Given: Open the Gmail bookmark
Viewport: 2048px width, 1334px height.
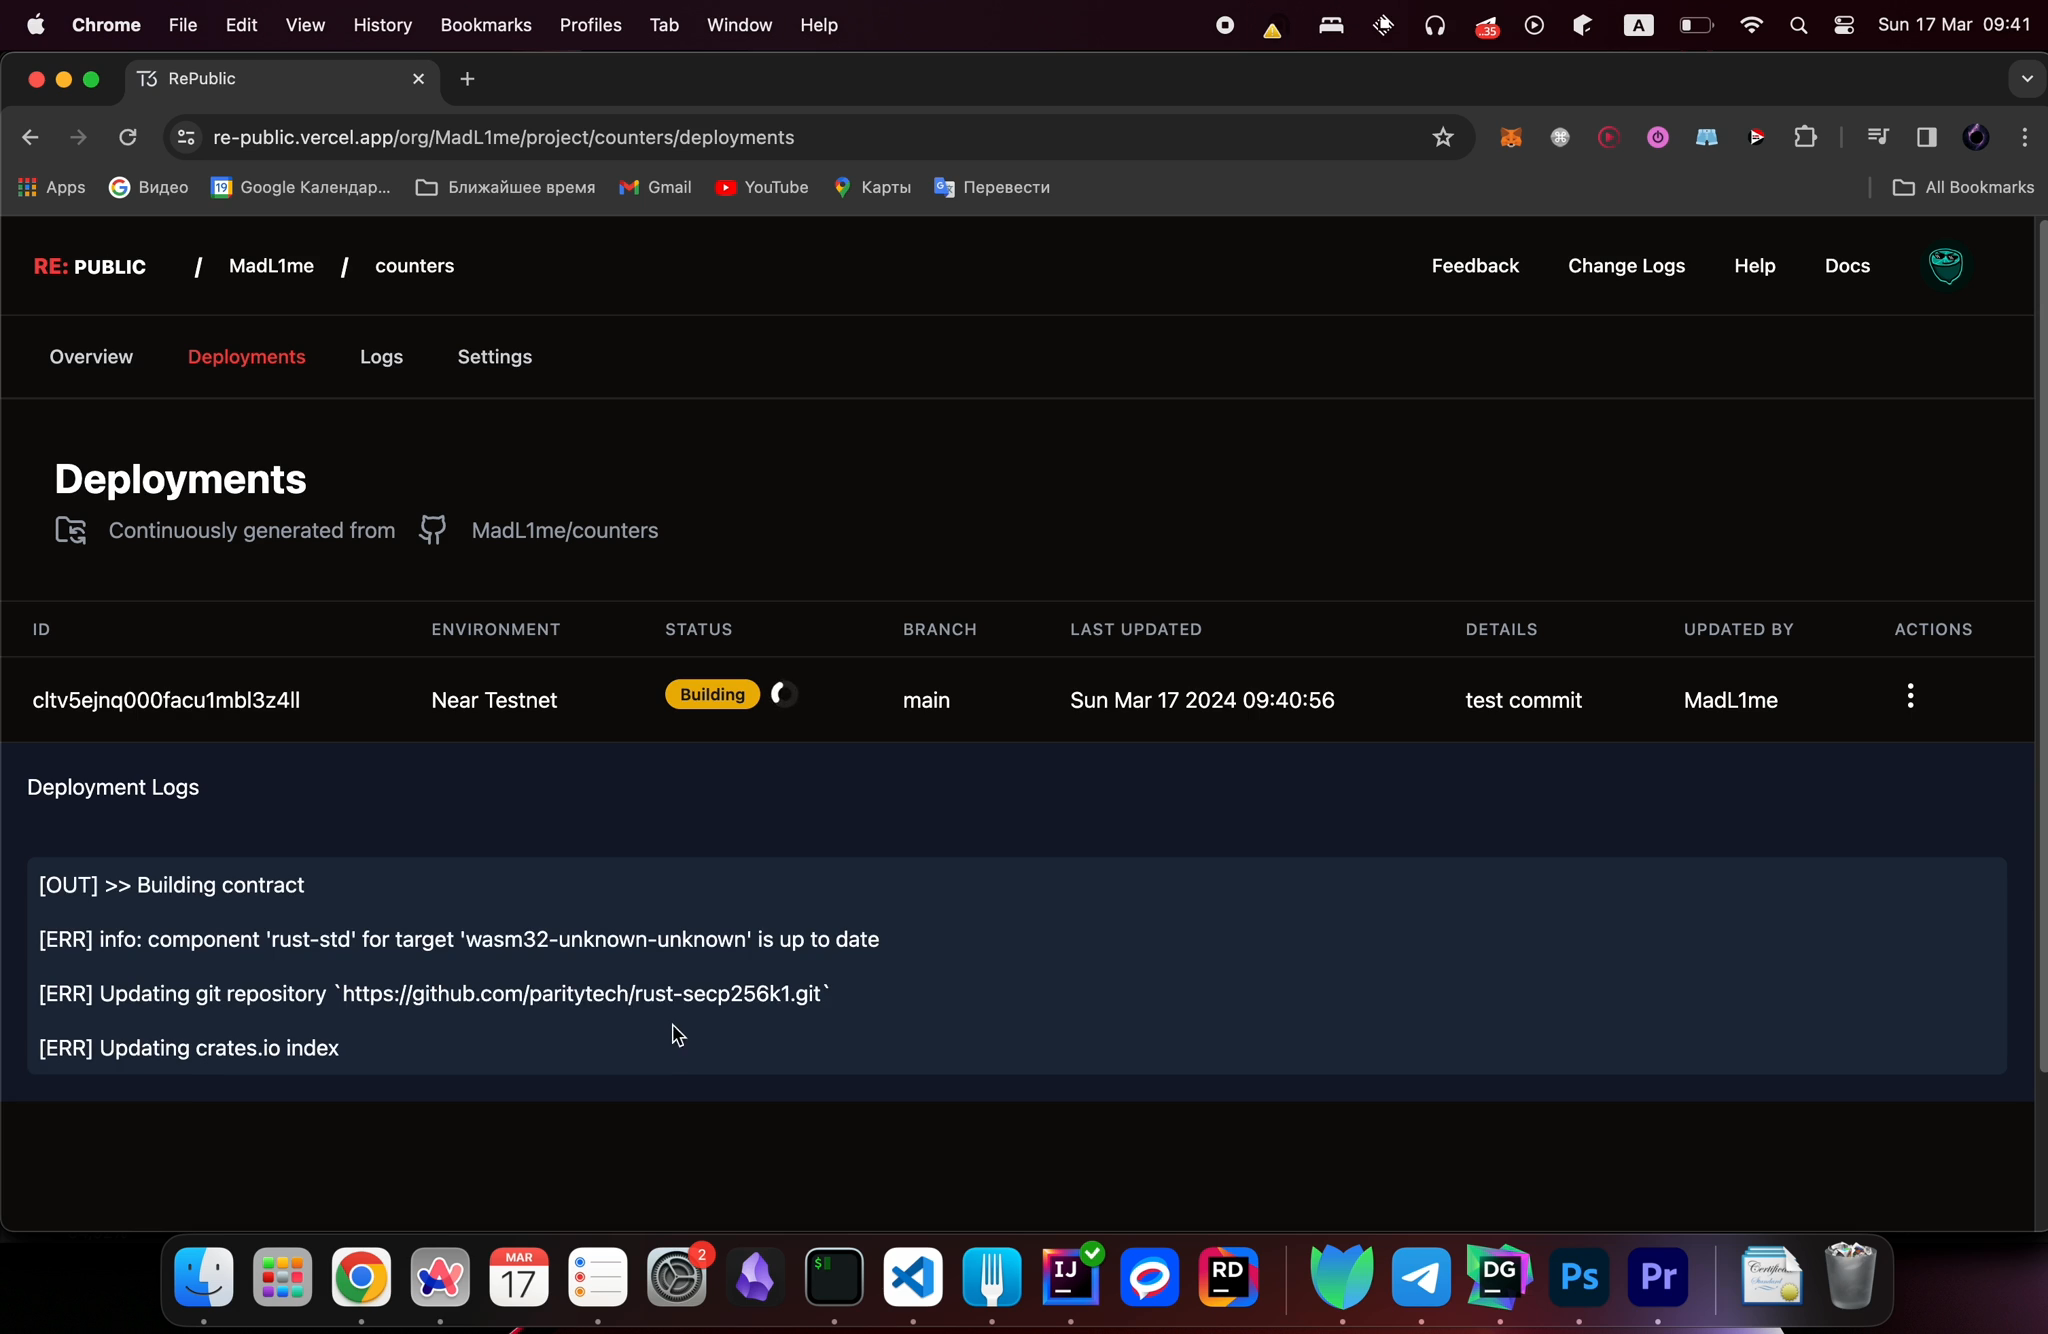Looking at the screenshot, I should click(x=656, y=187).
